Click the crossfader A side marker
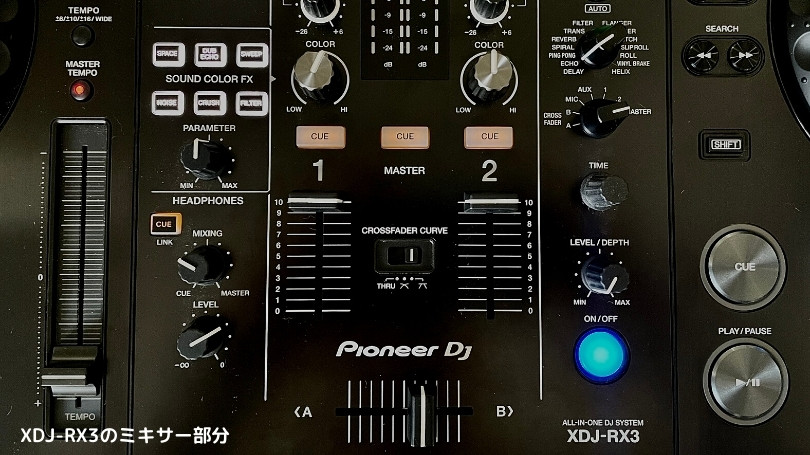 (303, 412)
